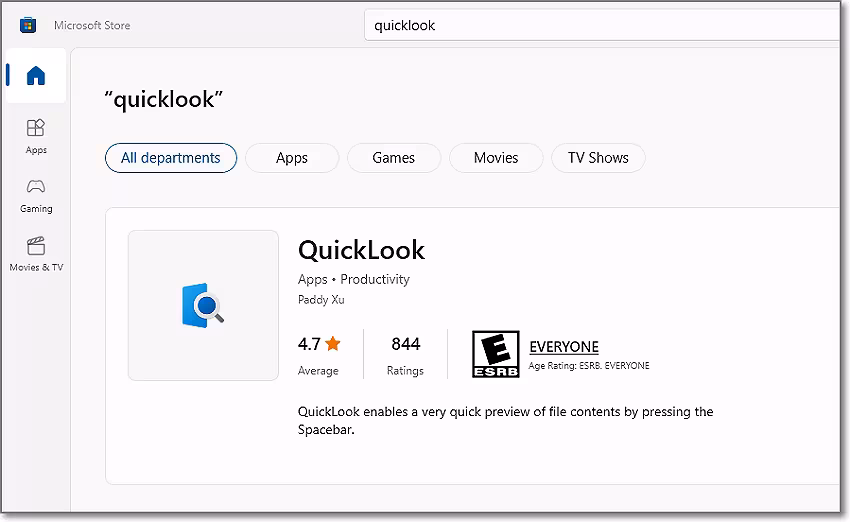Click the EVERYONE age rating link
This screenshot has width=850, height=522.
click(x=564, y=347)
